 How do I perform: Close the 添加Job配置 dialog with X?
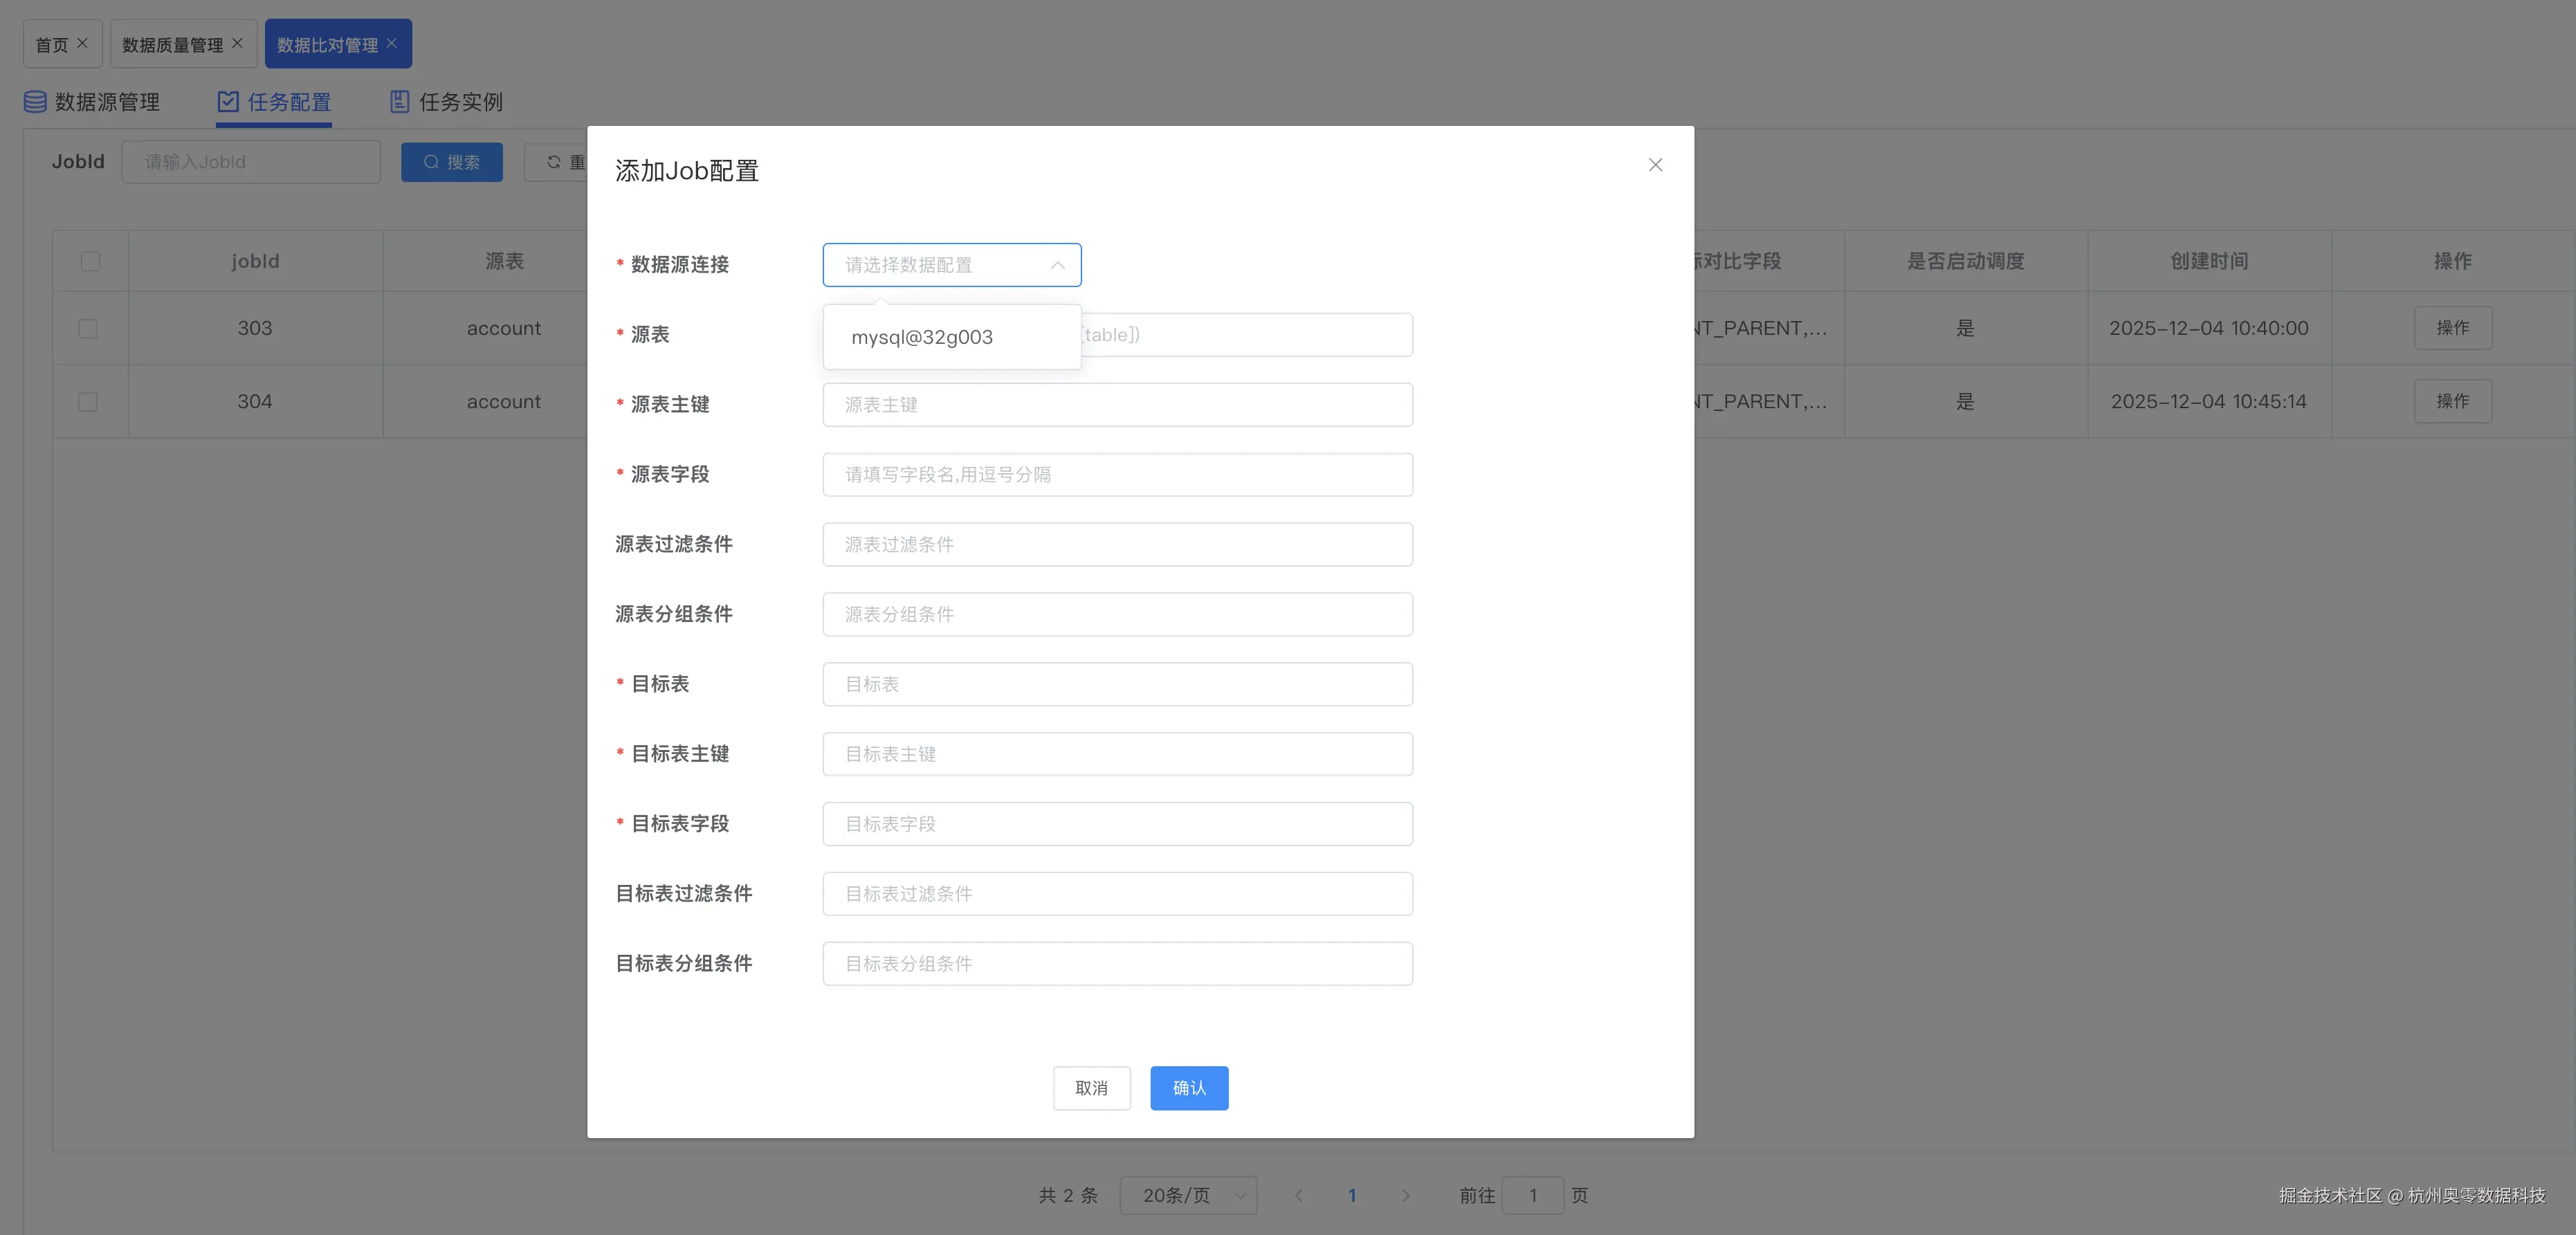pyautogui.click(x=1655, y=165)
